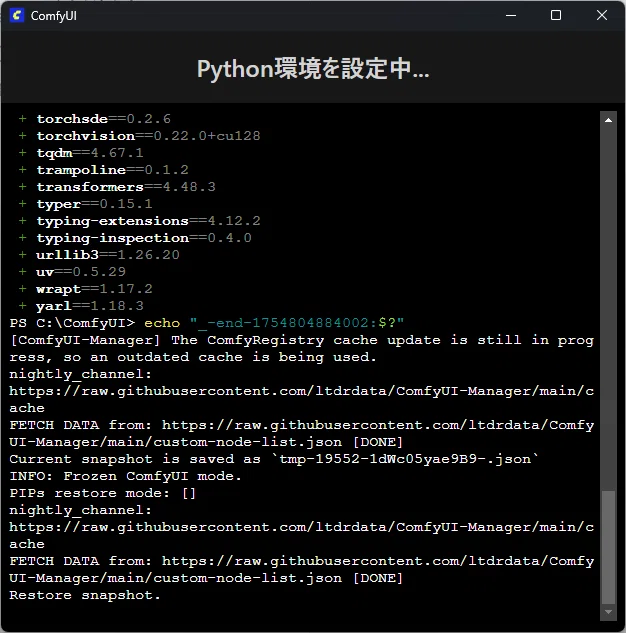Click the terminal scrollbar up arrow

point(608,120)
